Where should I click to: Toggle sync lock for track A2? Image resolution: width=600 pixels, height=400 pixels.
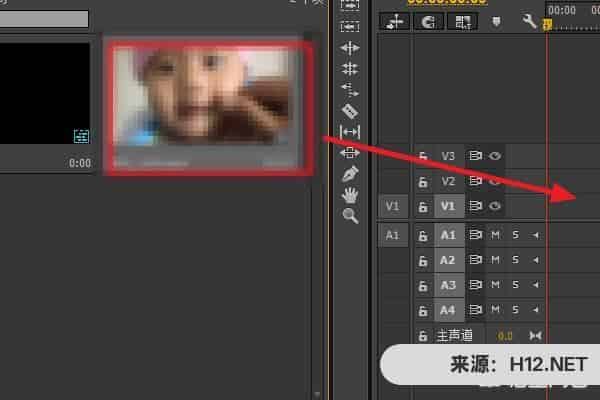(475, 260)
